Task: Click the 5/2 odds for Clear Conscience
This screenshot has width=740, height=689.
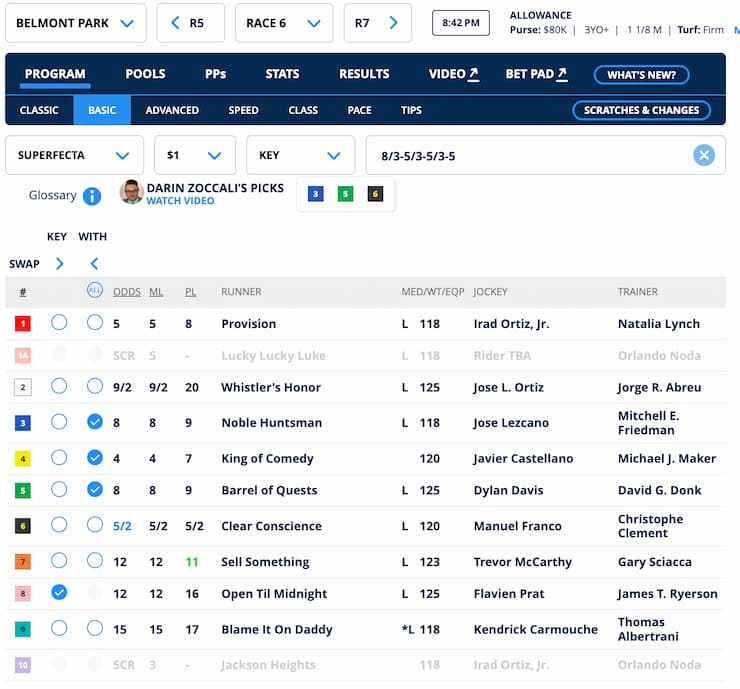Action: tap(122, 526)
